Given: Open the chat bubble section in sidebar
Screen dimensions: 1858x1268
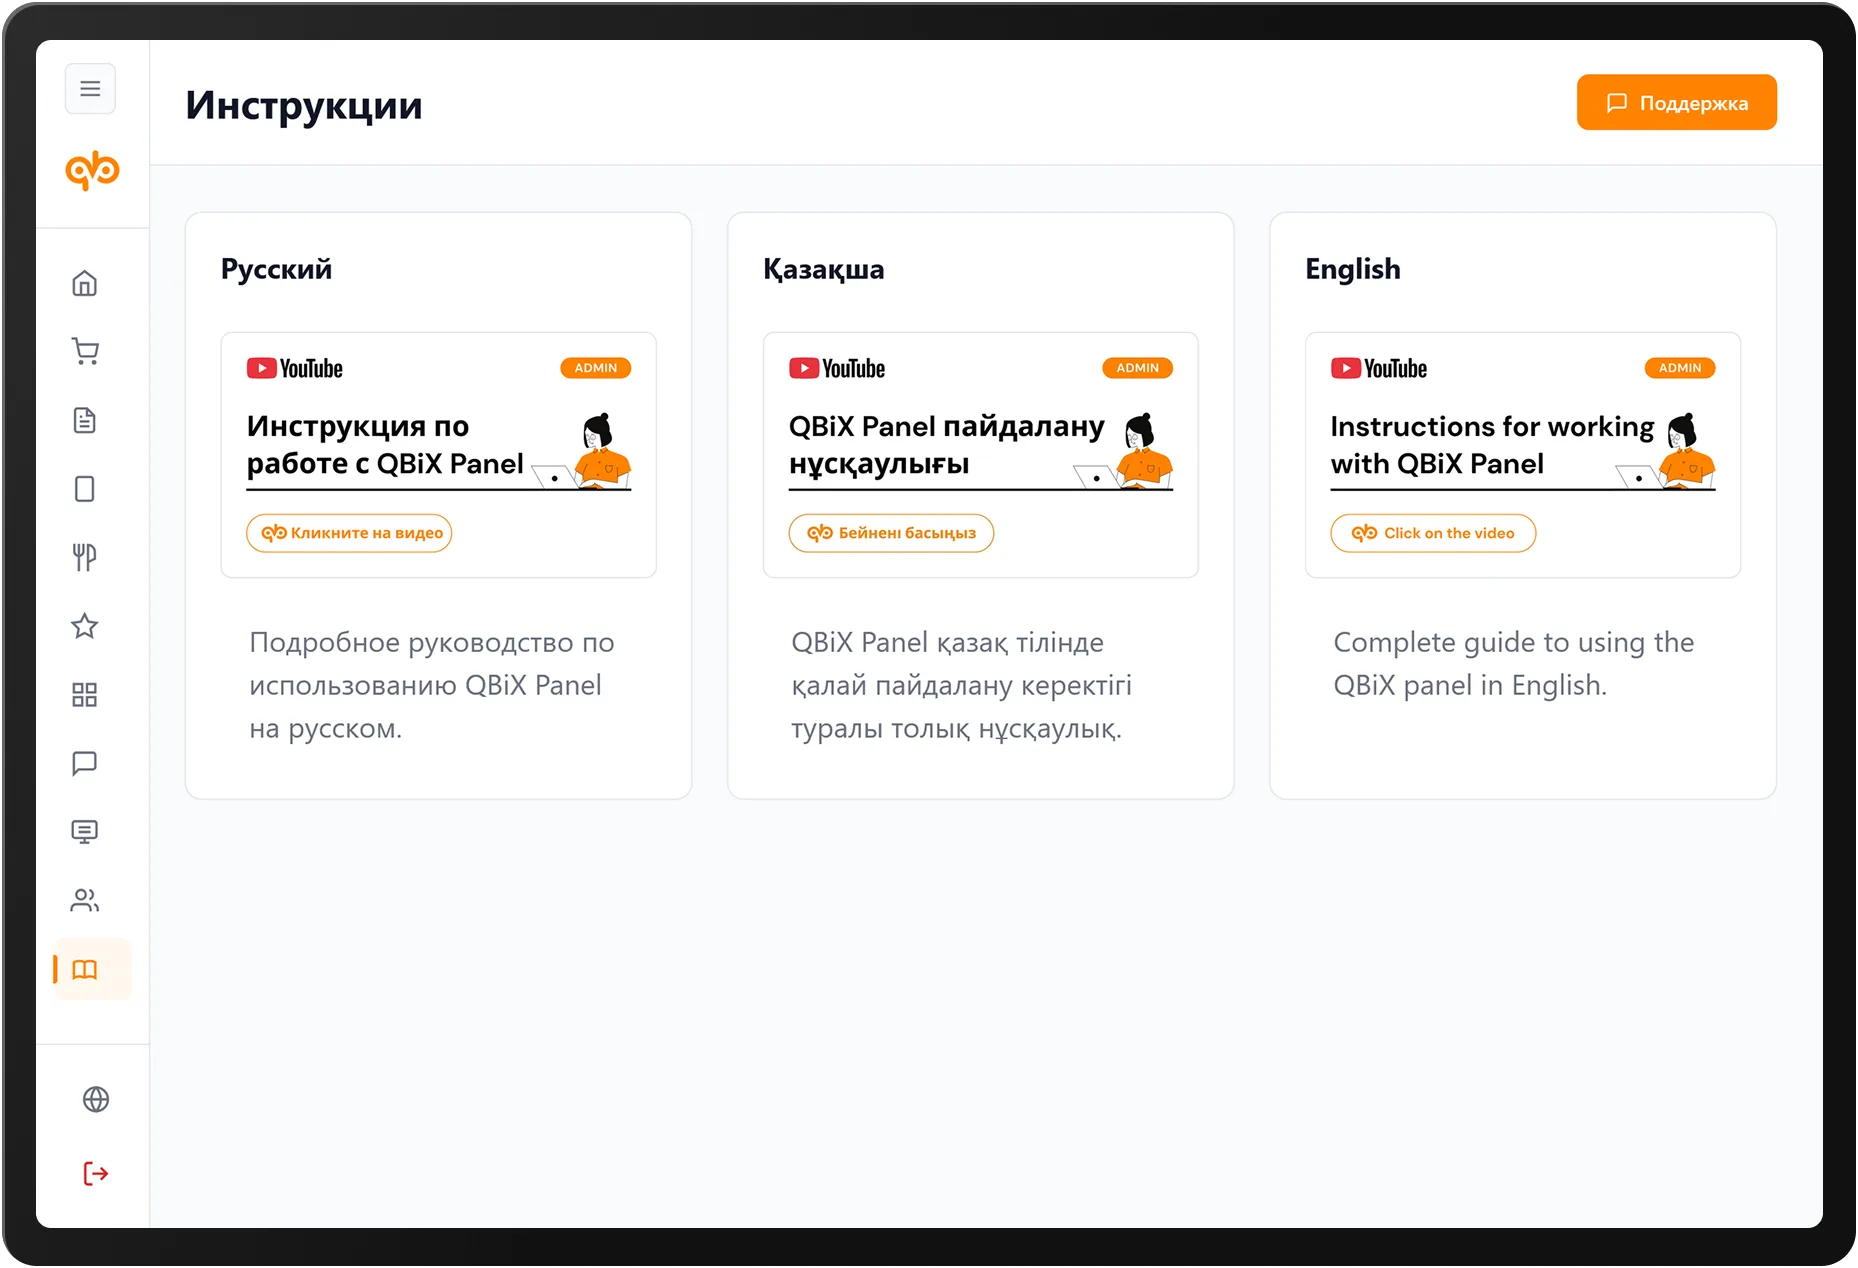Looking at the screenshot, I should click(85, 763).
